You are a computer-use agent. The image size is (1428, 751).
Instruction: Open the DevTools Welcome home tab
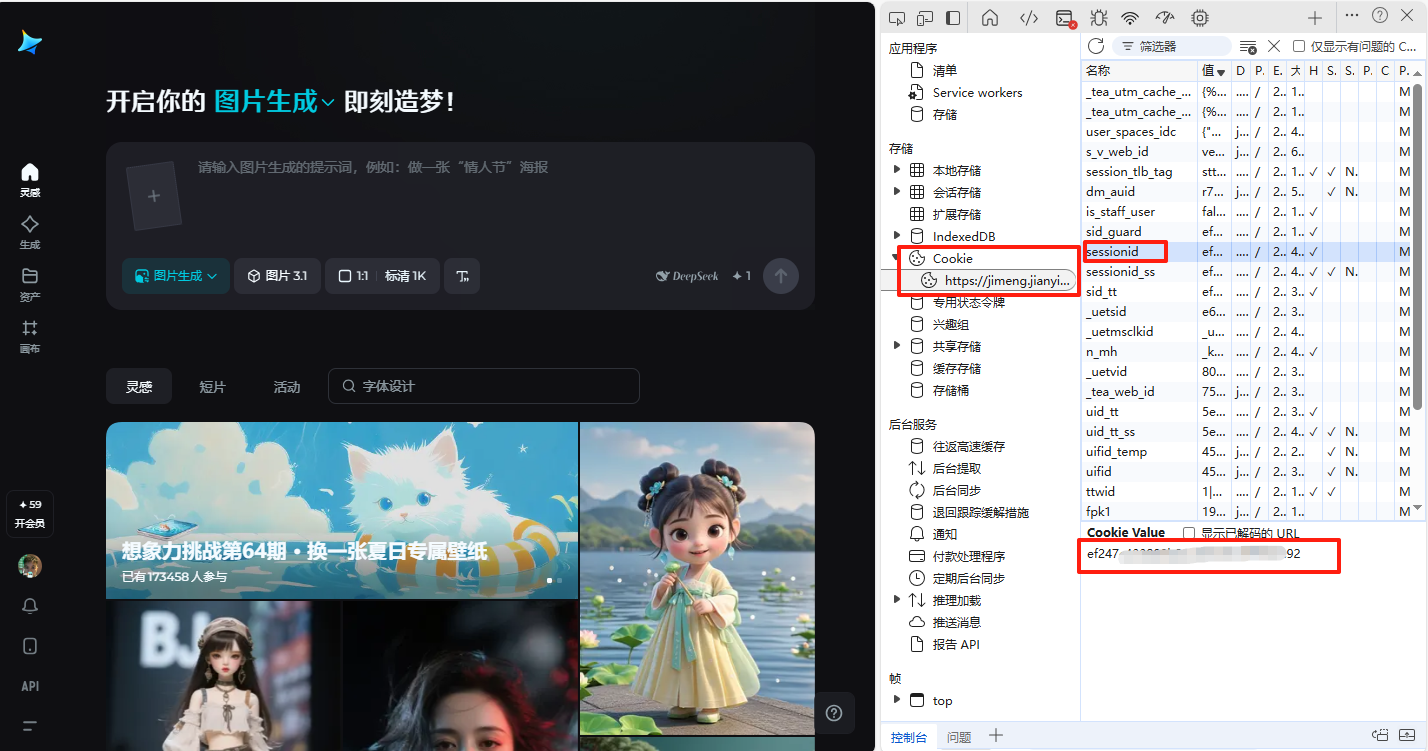[990, 18]
